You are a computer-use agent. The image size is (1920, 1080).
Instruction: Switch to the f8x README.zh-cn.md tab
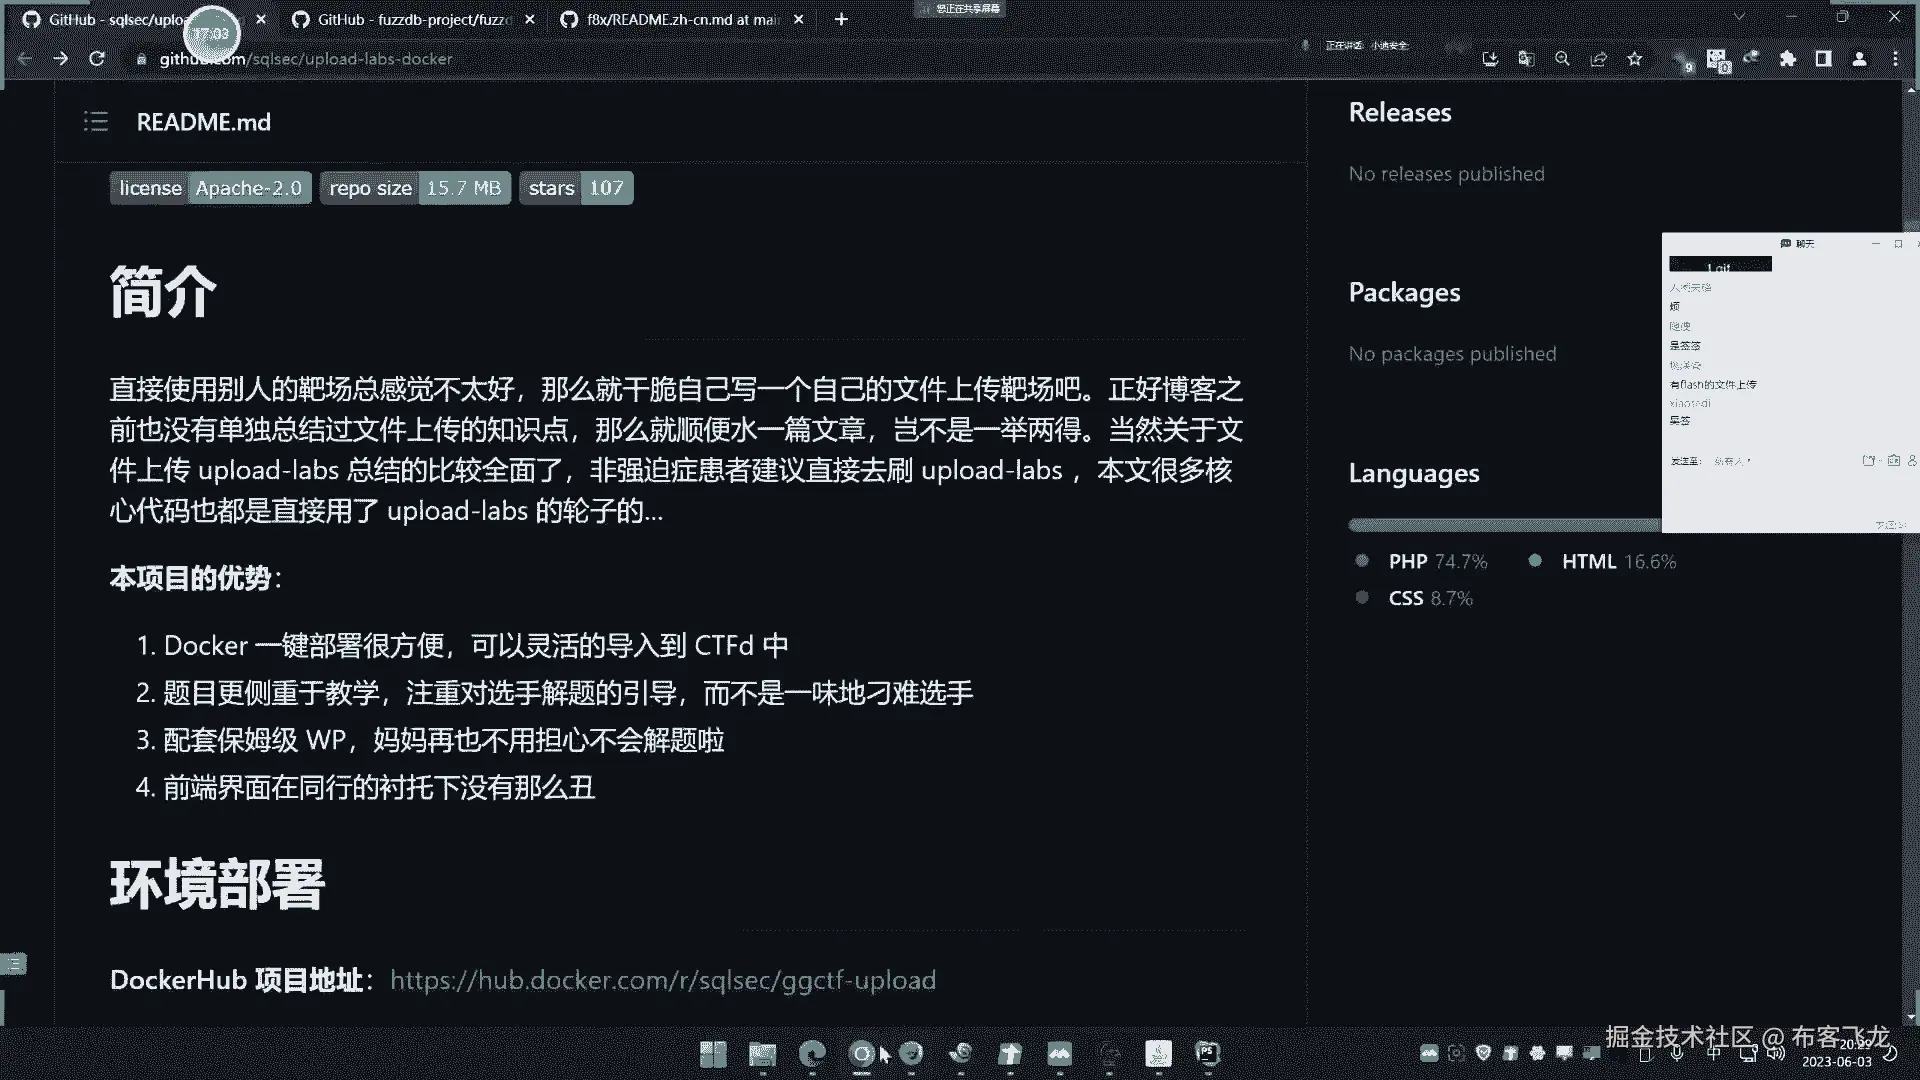pos(682,19)
